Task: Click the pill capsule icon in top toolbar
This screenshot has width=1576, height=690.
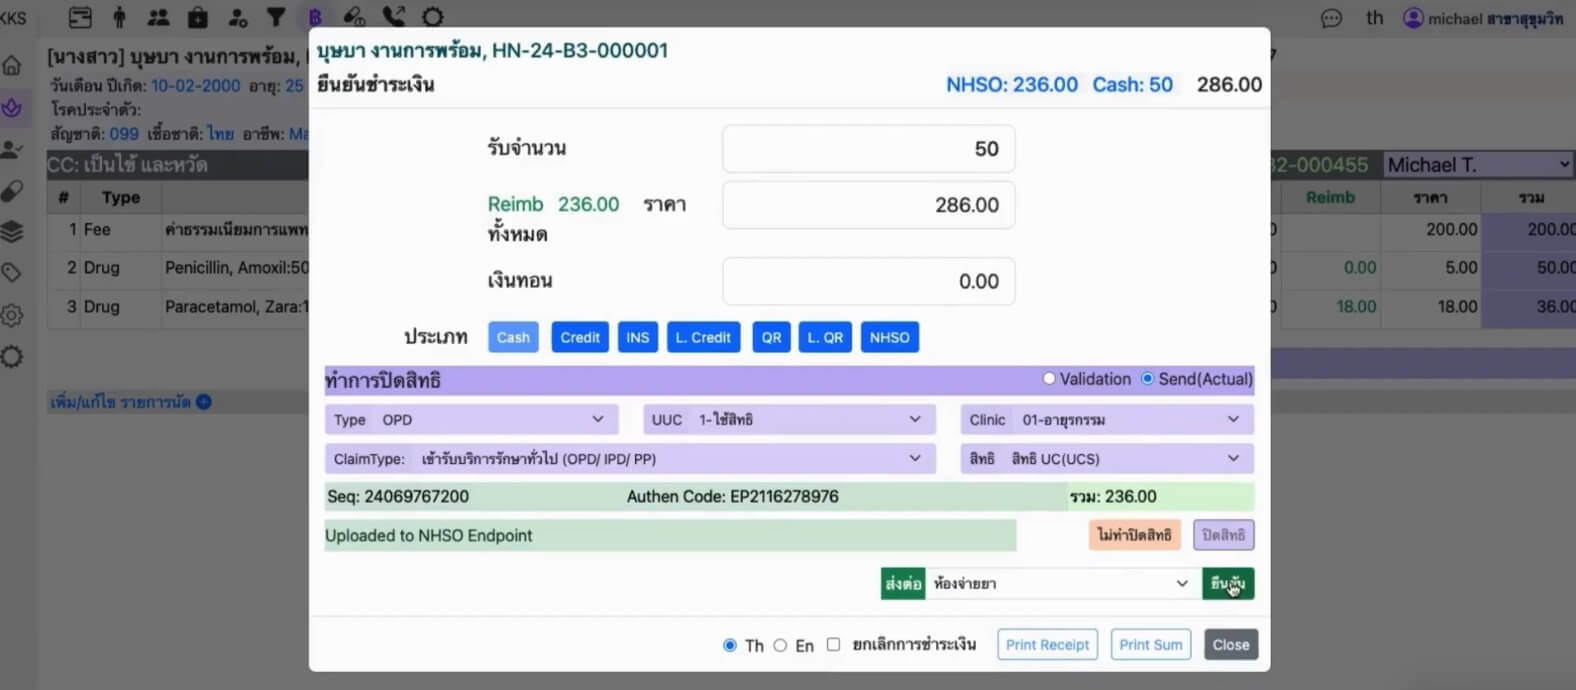Action: (x=354, y=17)
